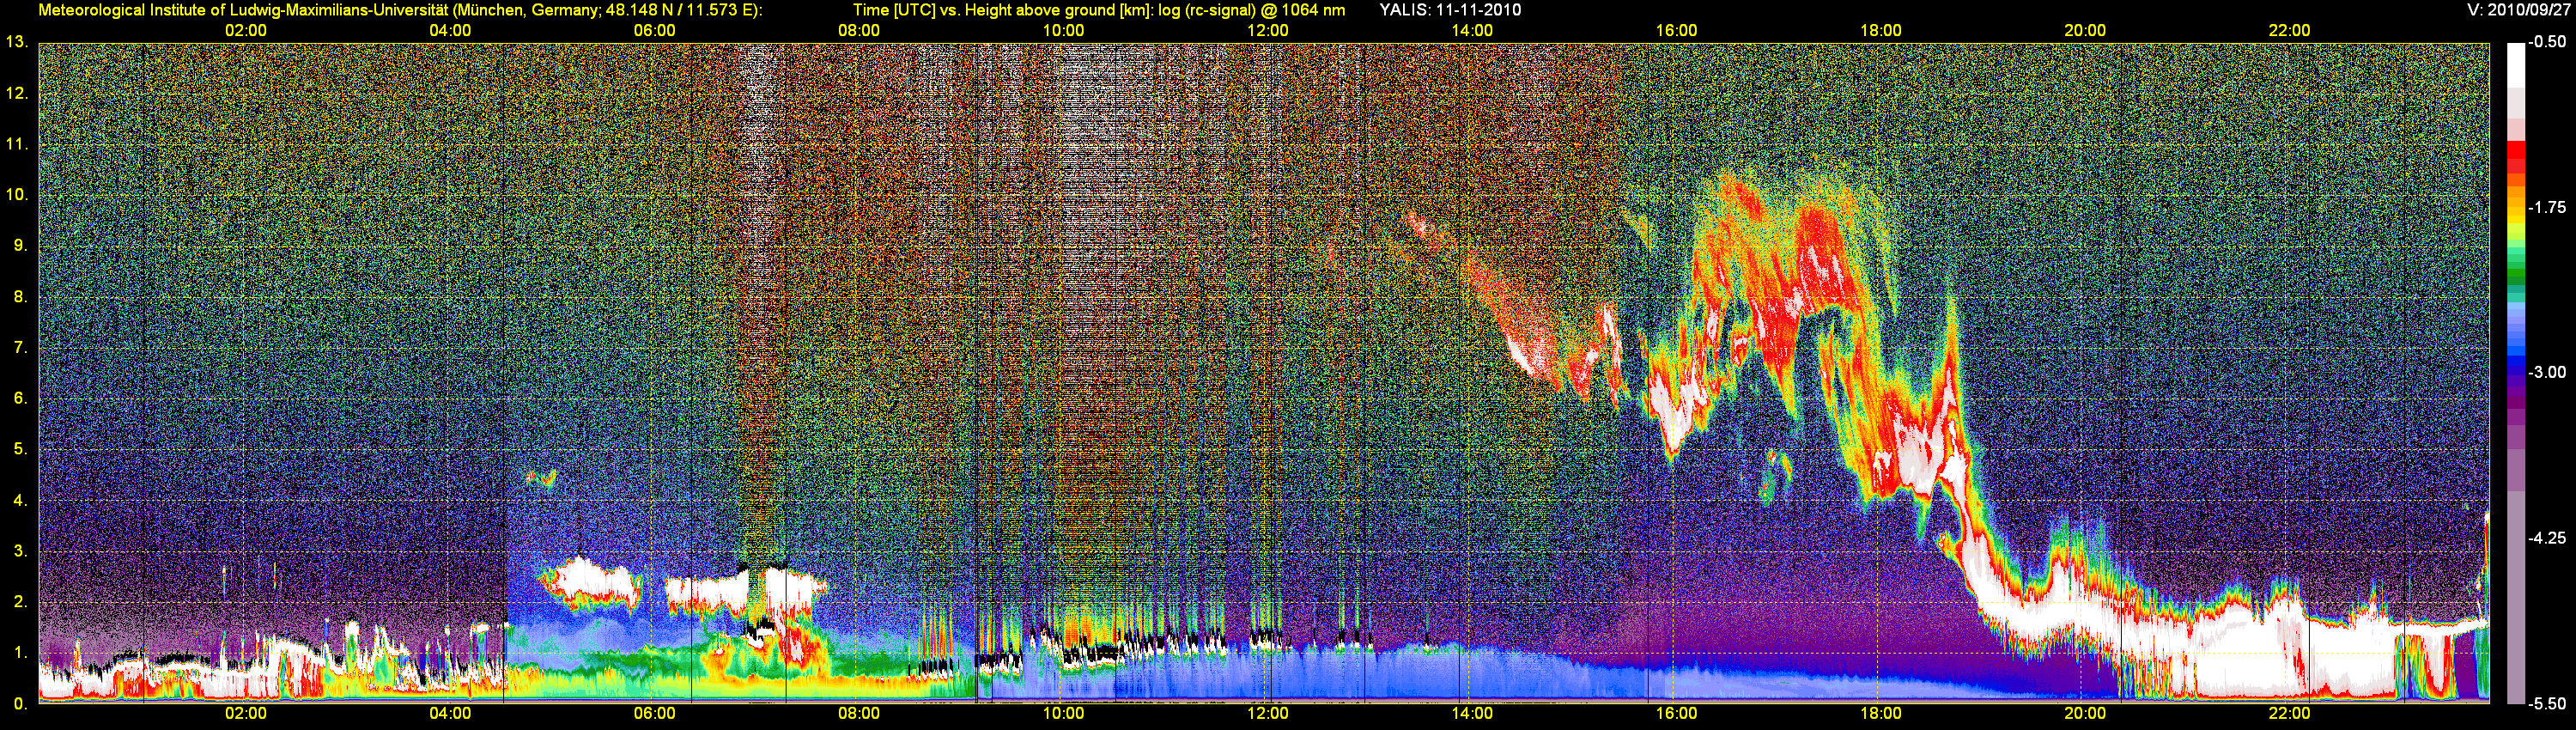Image resolution: width=2576 pixels, height=730 pixels.
Task: Pick the 4. km height axis label
Action: pos(19,500)
